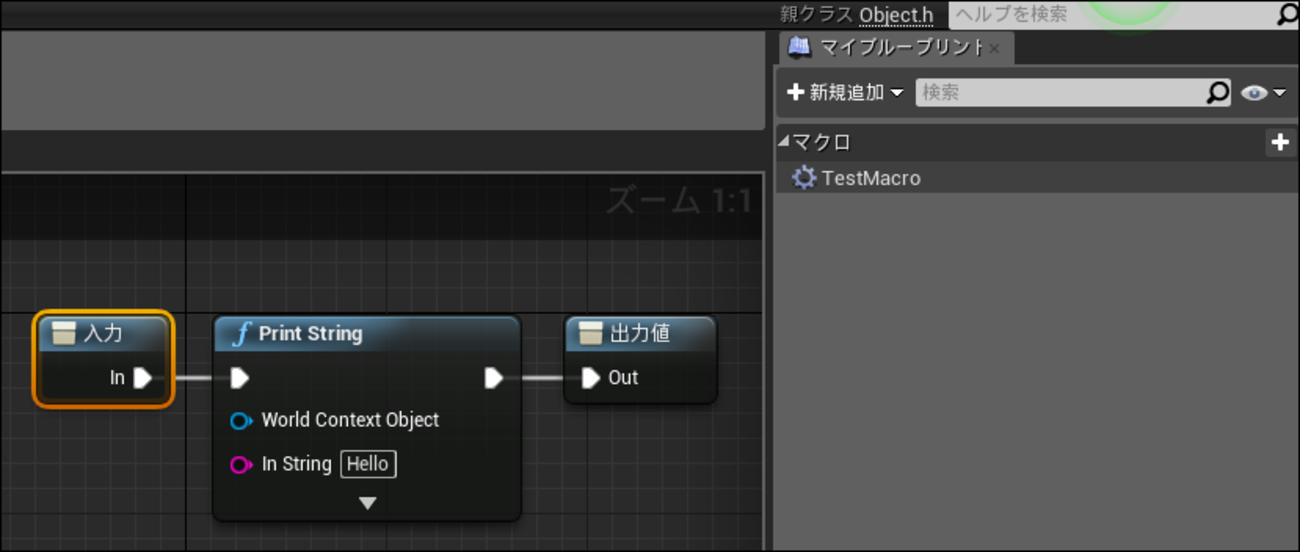1300x552 pixels.
Task: Click Print String input execution pin
Action: click(239, 377)
